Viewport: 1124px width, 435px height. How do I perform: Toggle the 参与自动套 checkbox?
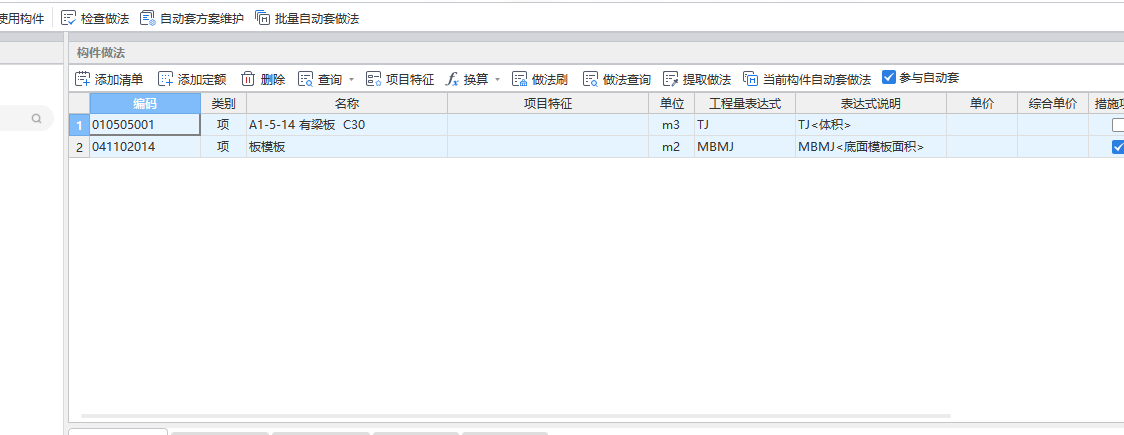(889, 77)
